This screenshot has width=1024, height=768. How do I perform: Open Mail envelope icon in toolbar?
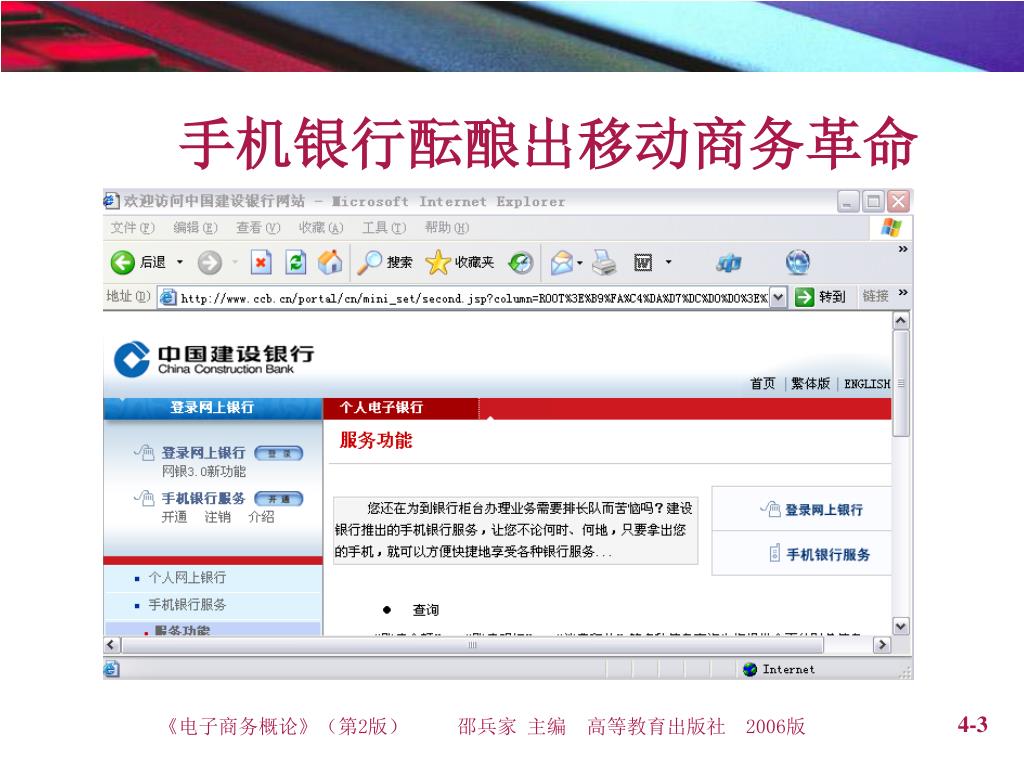pyautogui.click(x=562, y=263)
